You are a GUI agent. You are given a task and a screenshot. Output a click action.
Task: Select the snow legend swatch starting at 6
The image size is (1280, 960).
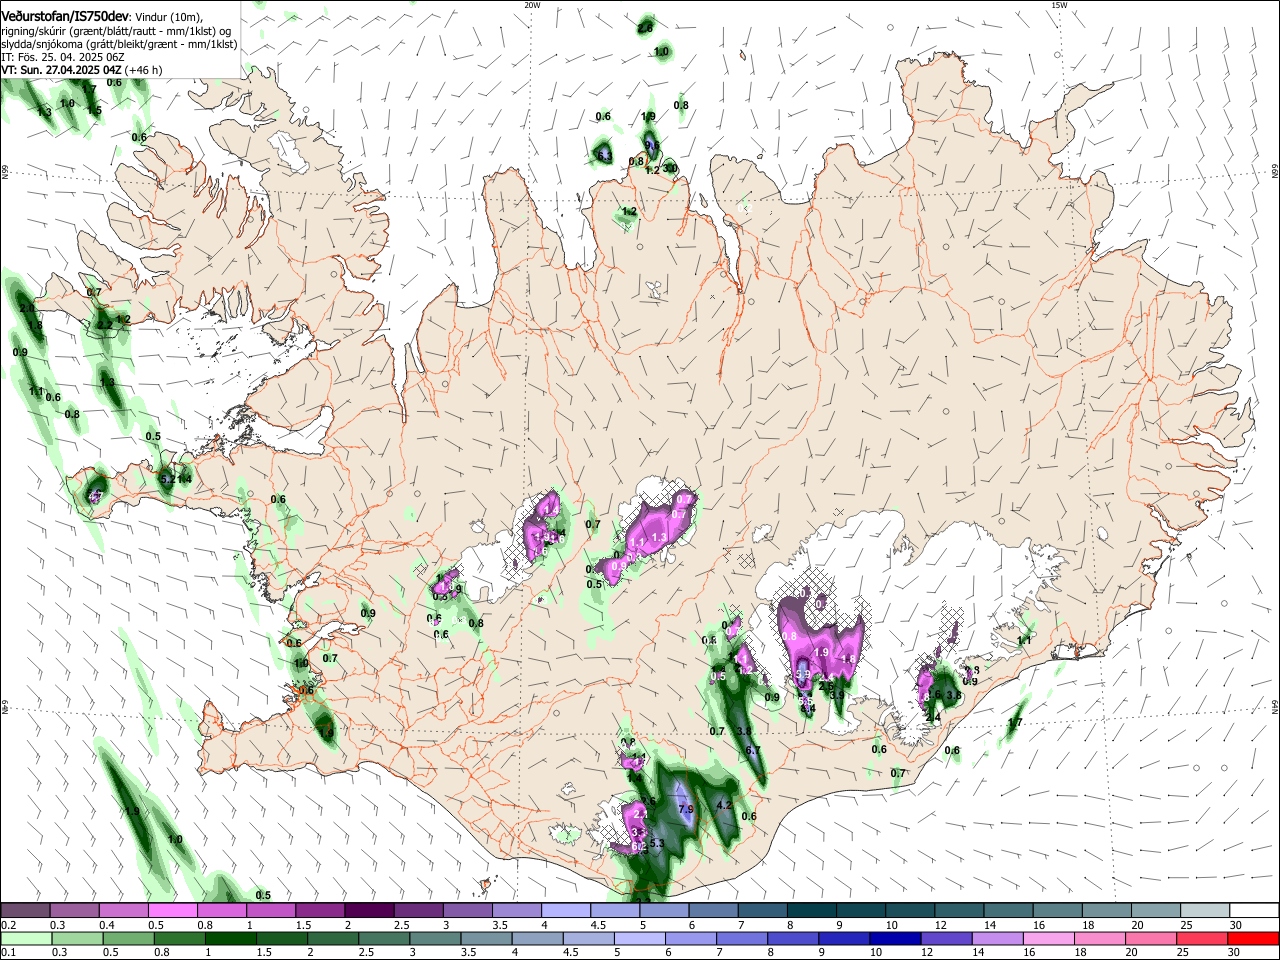[713, 911]
